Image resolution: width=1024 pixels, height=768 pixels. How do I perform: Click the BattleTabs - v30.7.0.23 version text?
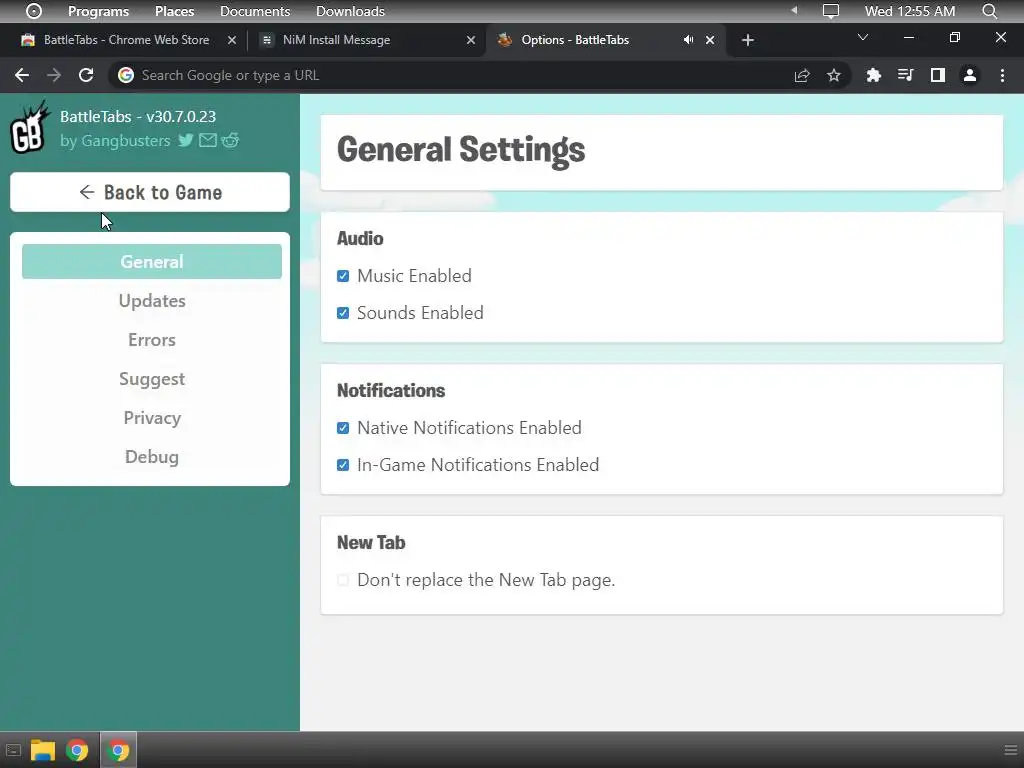[x=138, y=116]
